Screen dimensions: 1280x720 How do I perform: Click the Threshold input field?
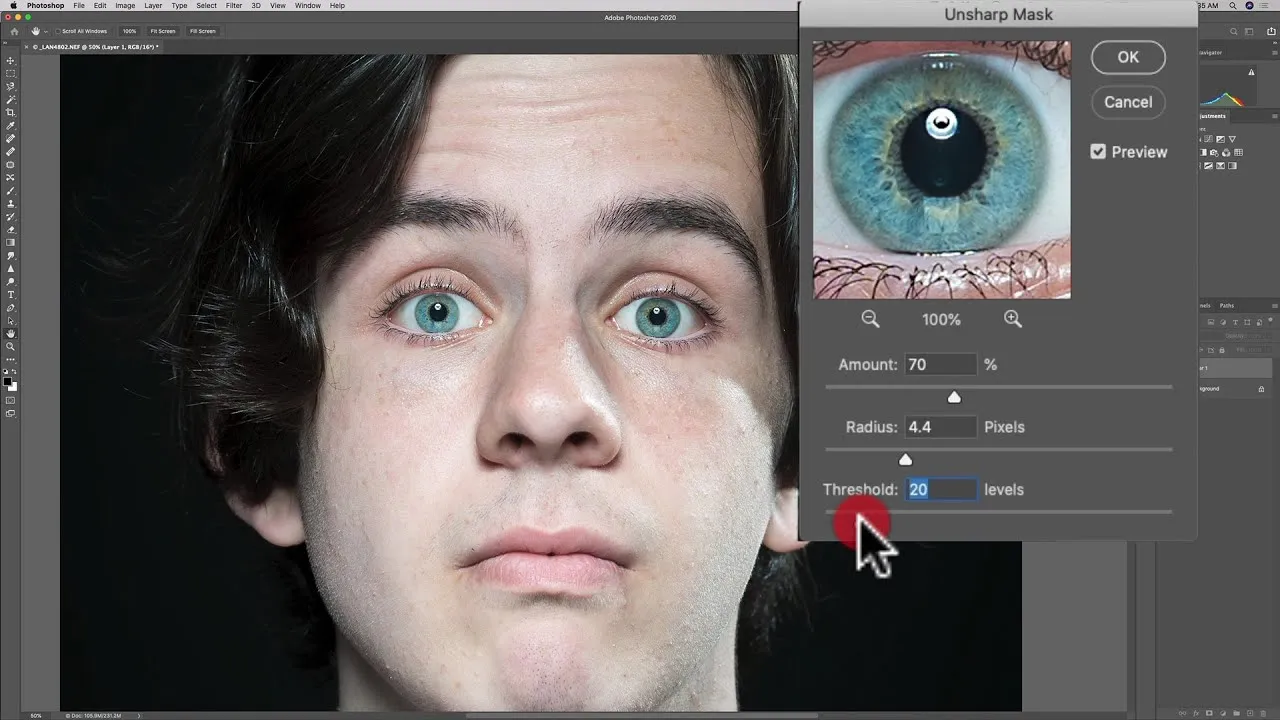point(940,489)
